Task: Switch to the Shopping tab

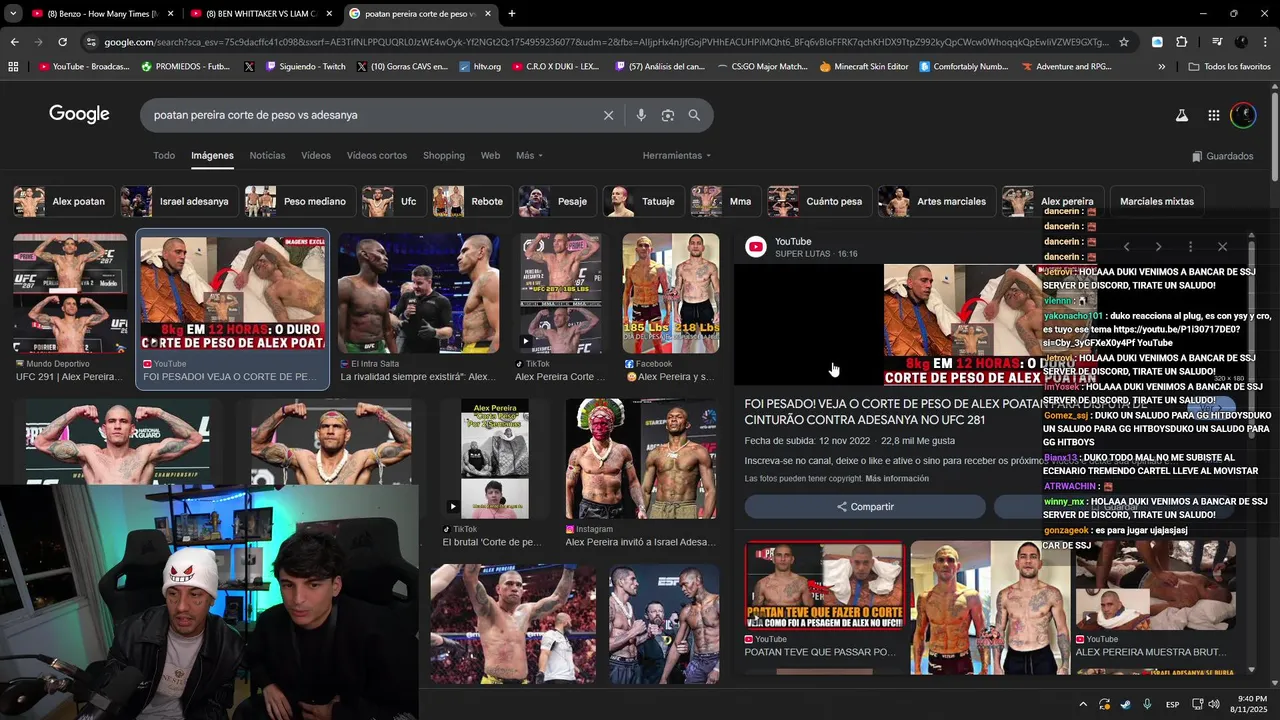Action: click(x=444, y=156)
